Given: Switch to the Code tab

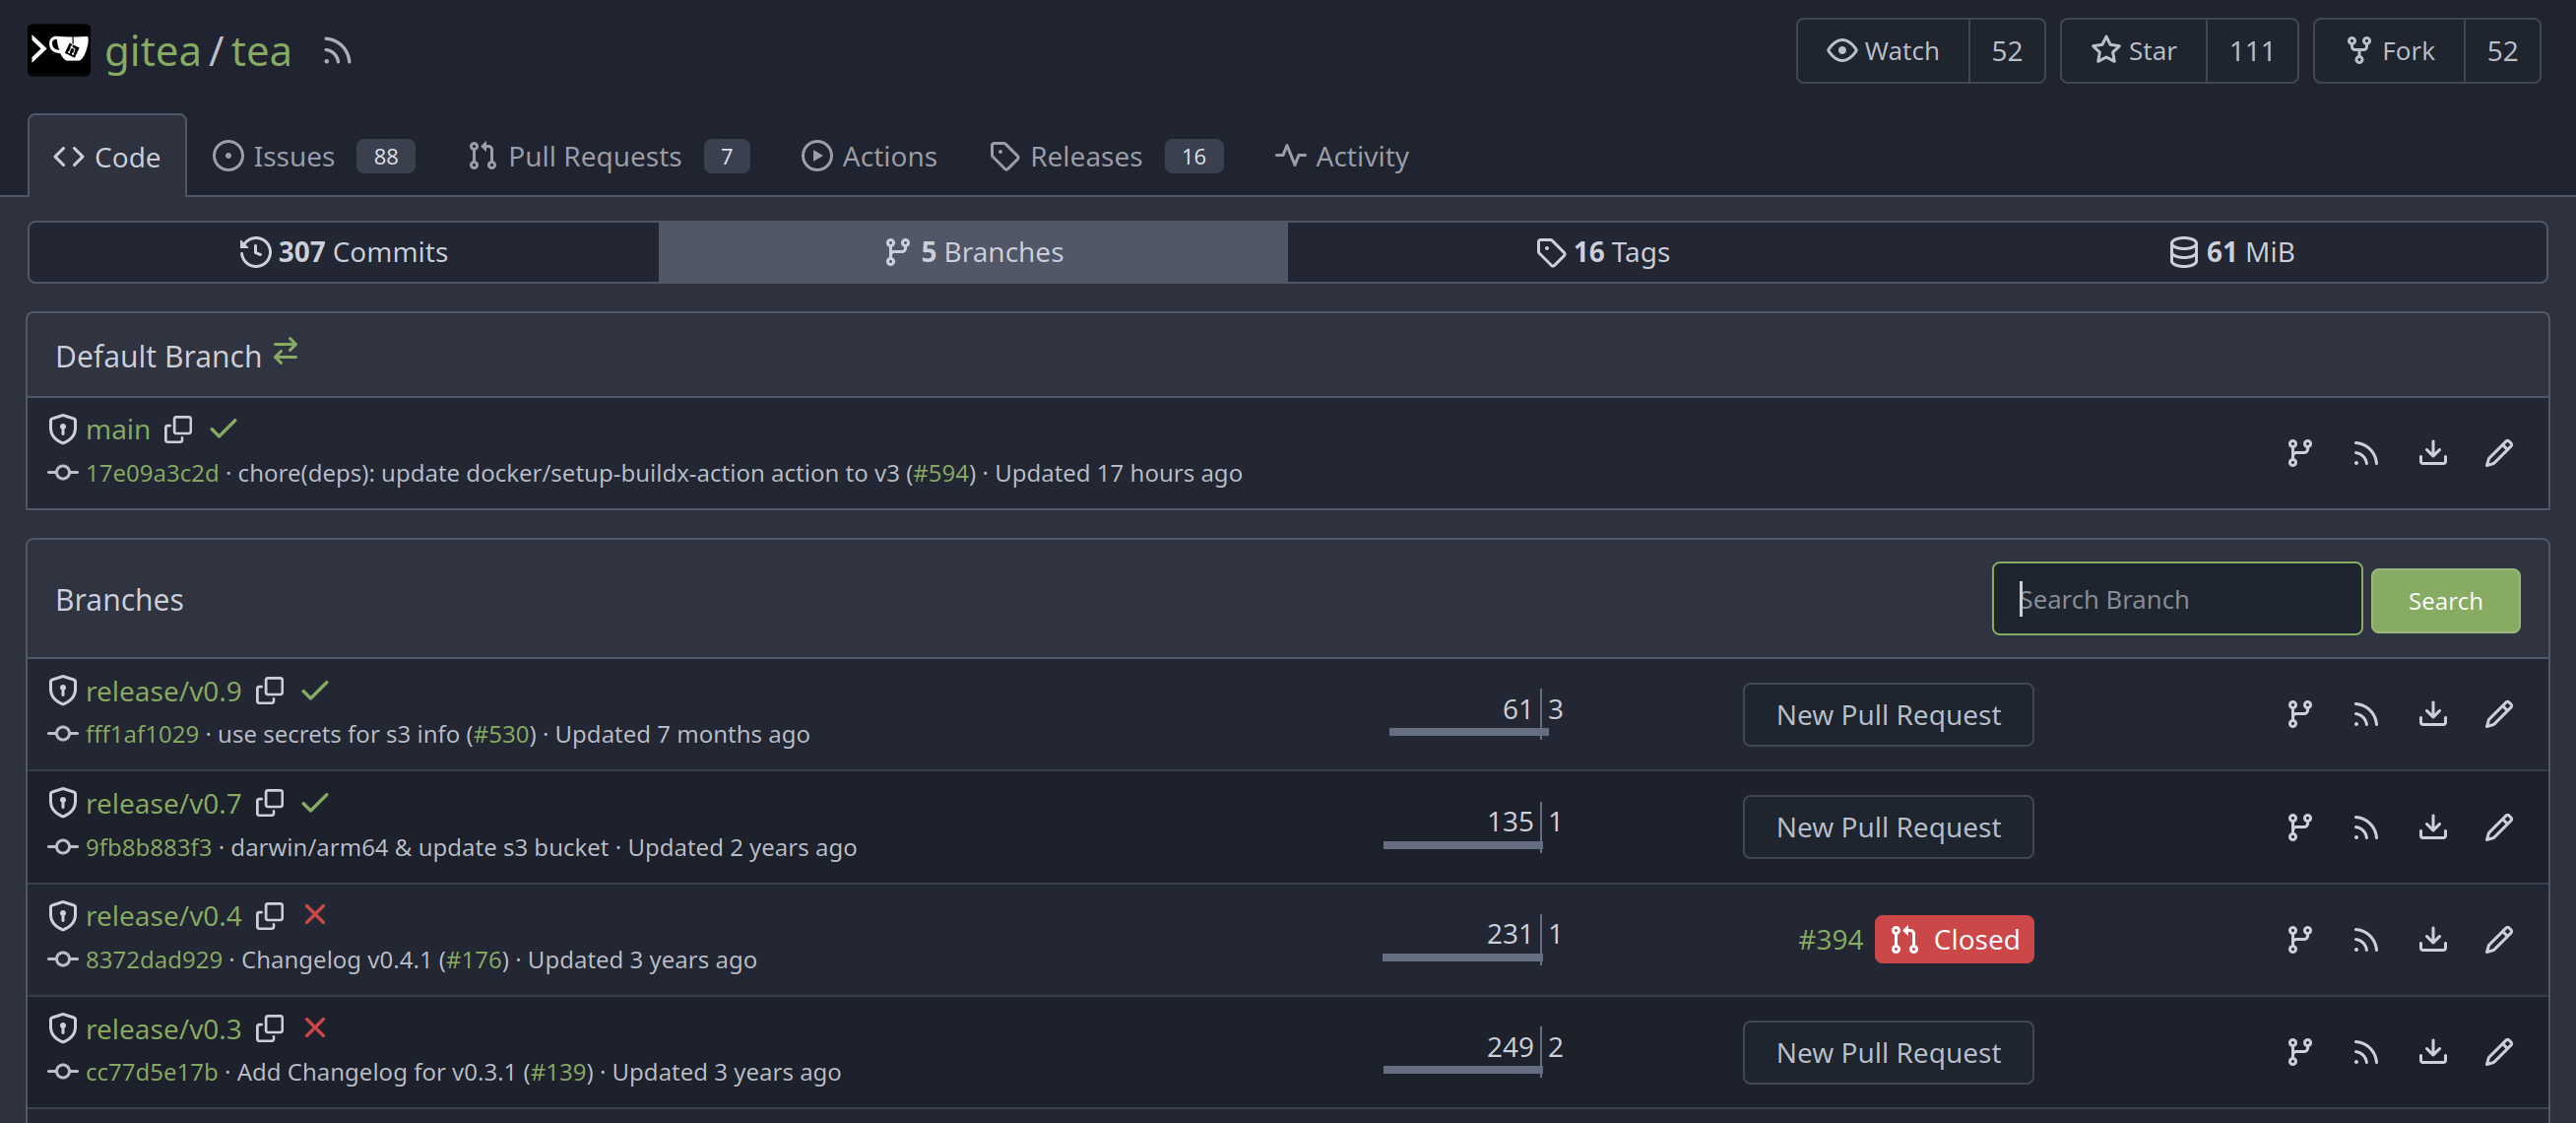Looking at the screenshot, I should coord(107,156).
